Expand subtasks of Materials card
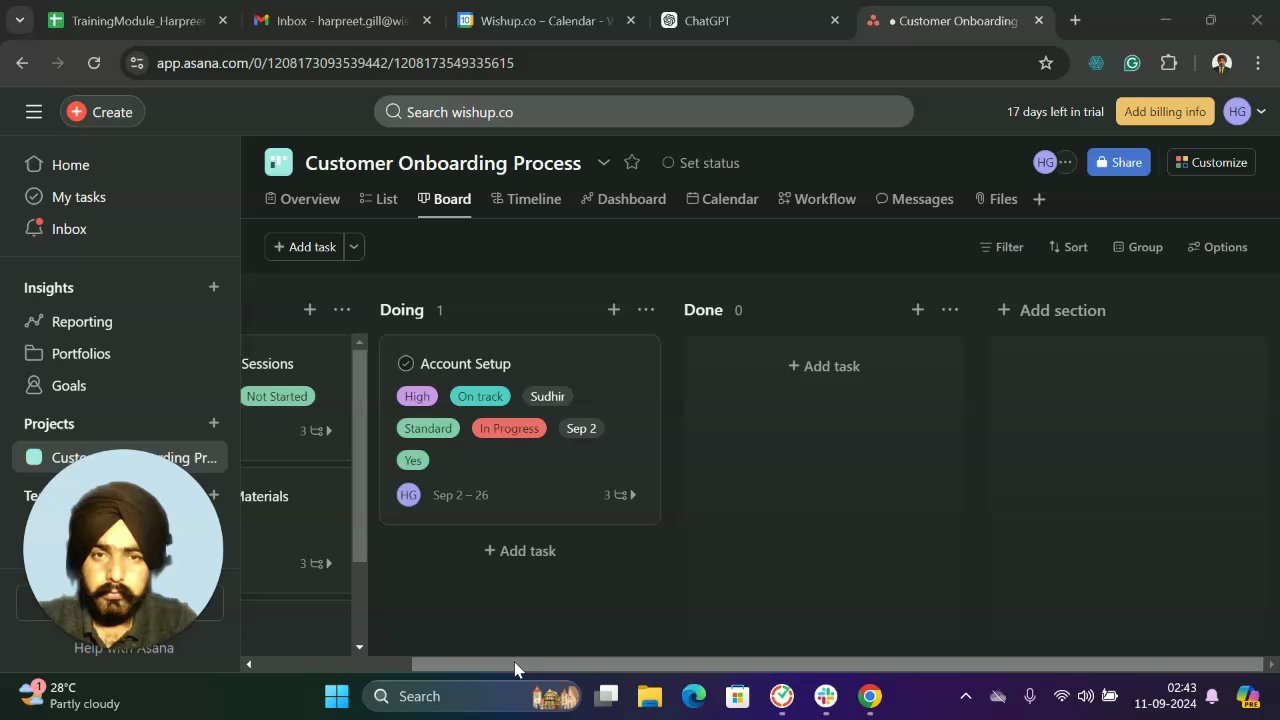Screen dimensions: 1280x720 [x=317, y=564]
